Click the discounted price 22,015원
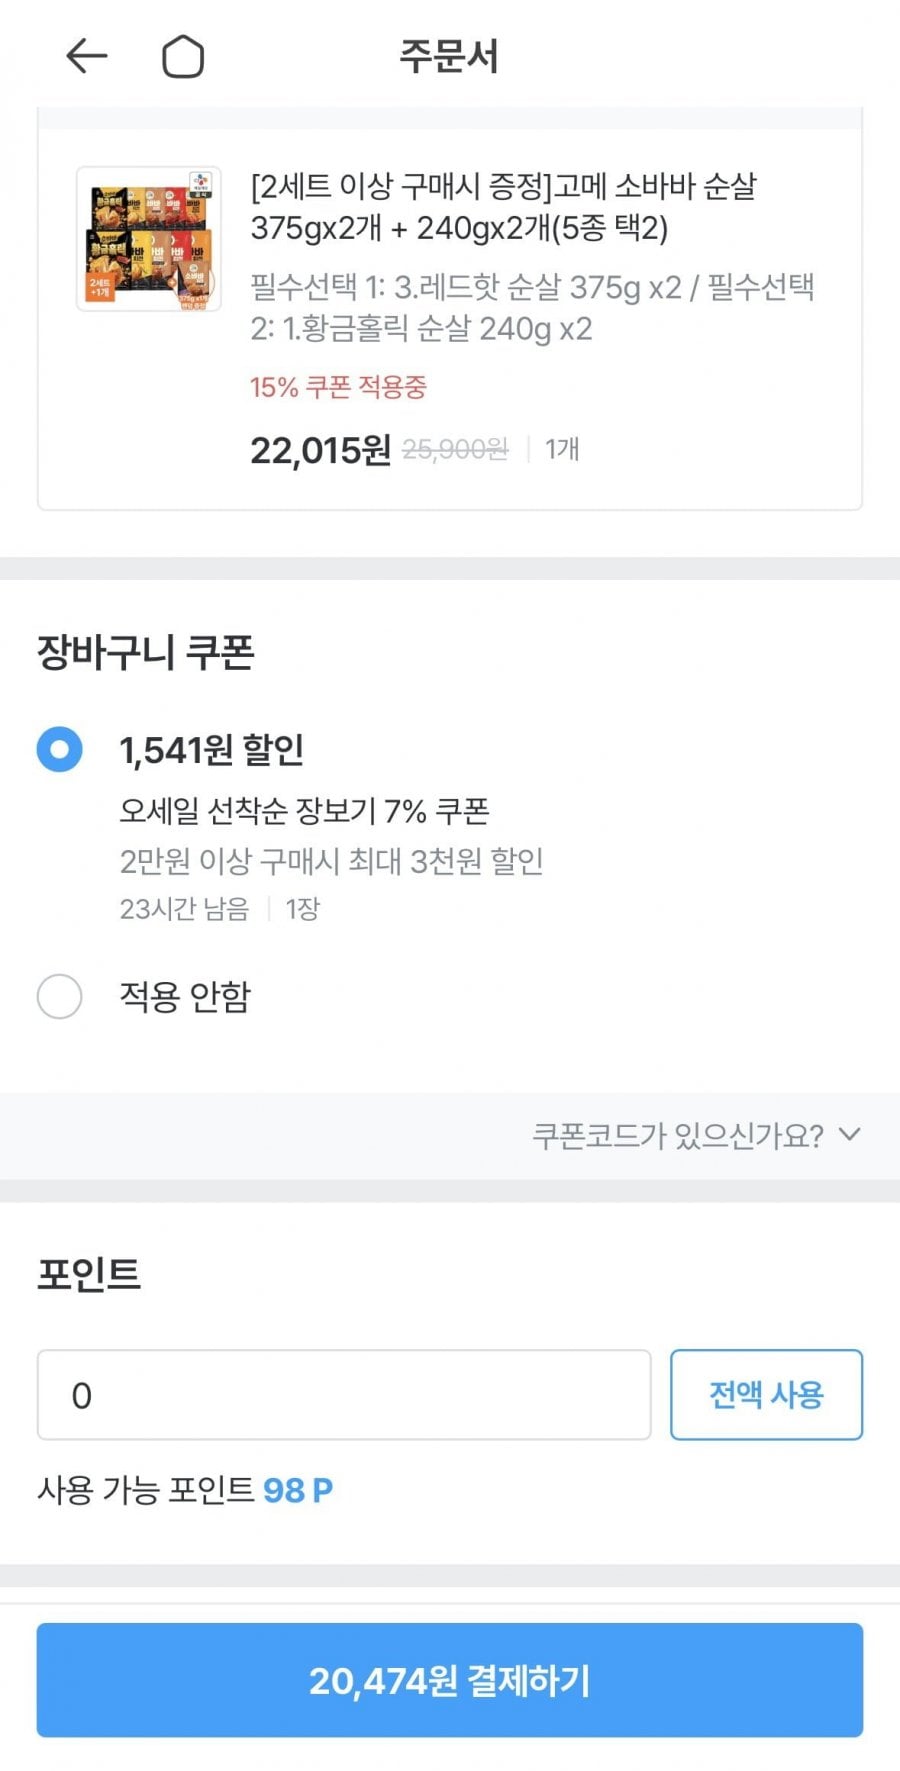 coord(320,450)
